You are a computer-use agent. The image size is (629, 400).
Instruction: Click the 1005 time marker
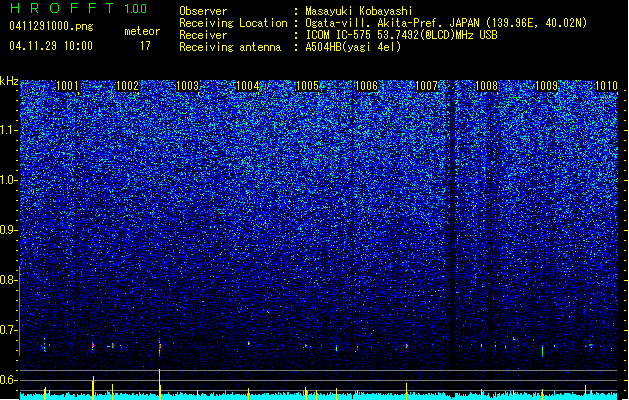pos(307,86)
